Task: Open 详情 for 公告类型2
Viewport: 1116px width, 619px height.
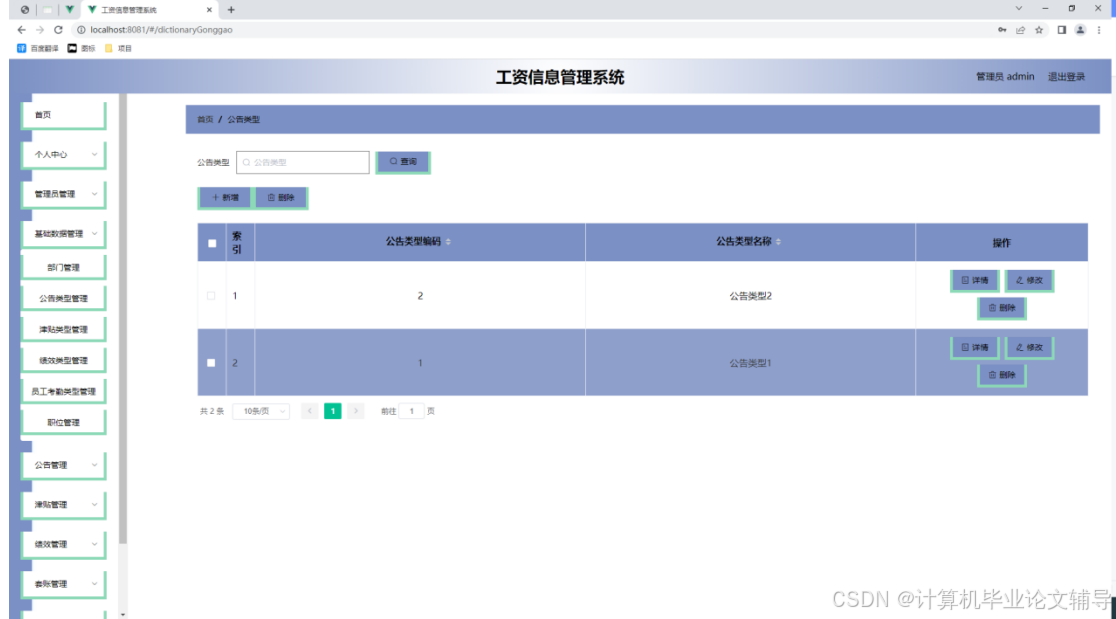Action: [974, 281]
